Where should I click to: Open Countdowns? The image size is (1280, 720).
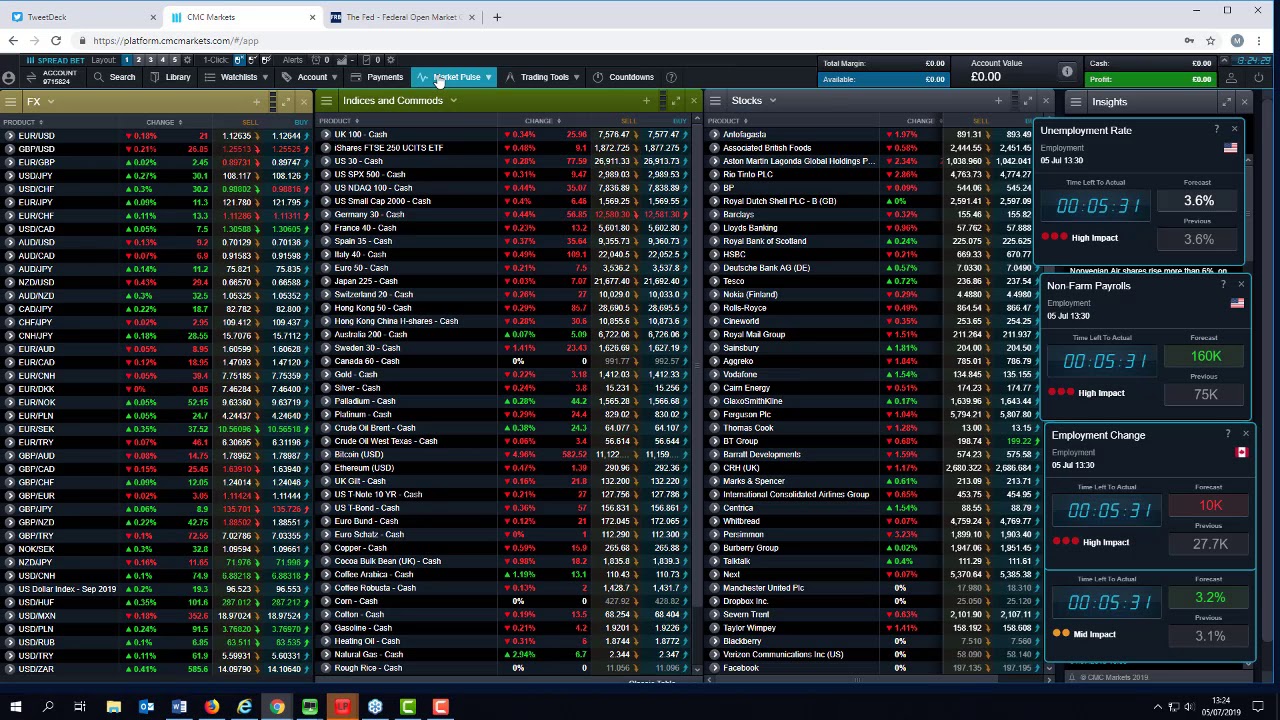click(x=623, y=77)
